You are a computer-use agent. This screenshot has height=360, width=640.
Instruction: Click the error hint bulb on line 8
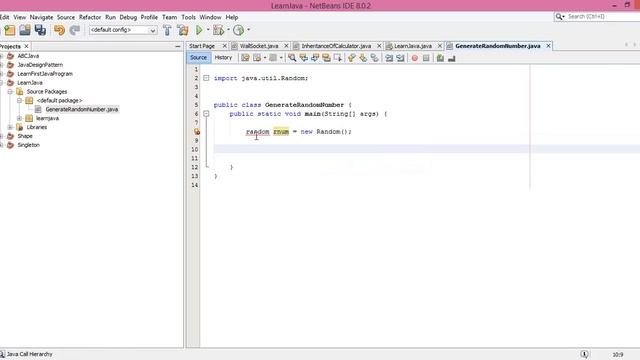(x=197, y=131)
